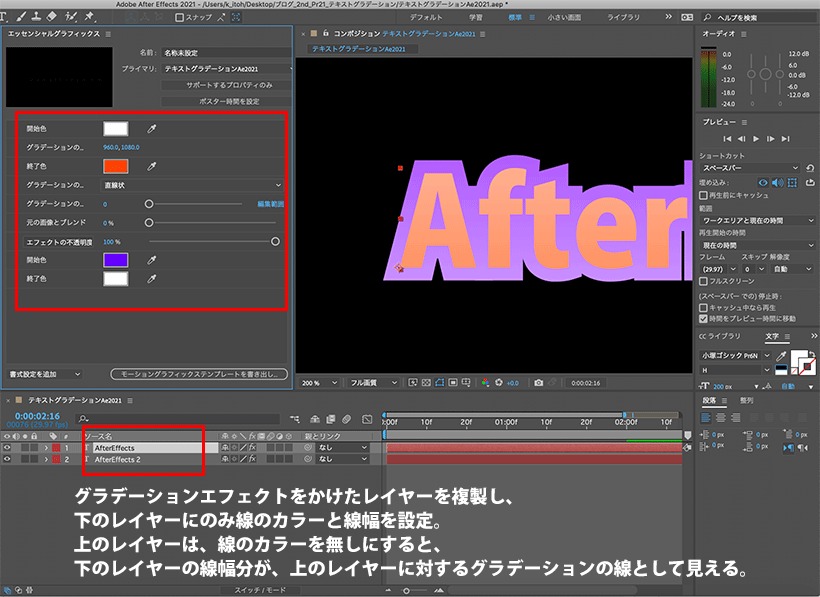Uncheck 時間をプレビュー時間に移動
Viewport: 820px width, 597px height.
[x=703, y=318]
